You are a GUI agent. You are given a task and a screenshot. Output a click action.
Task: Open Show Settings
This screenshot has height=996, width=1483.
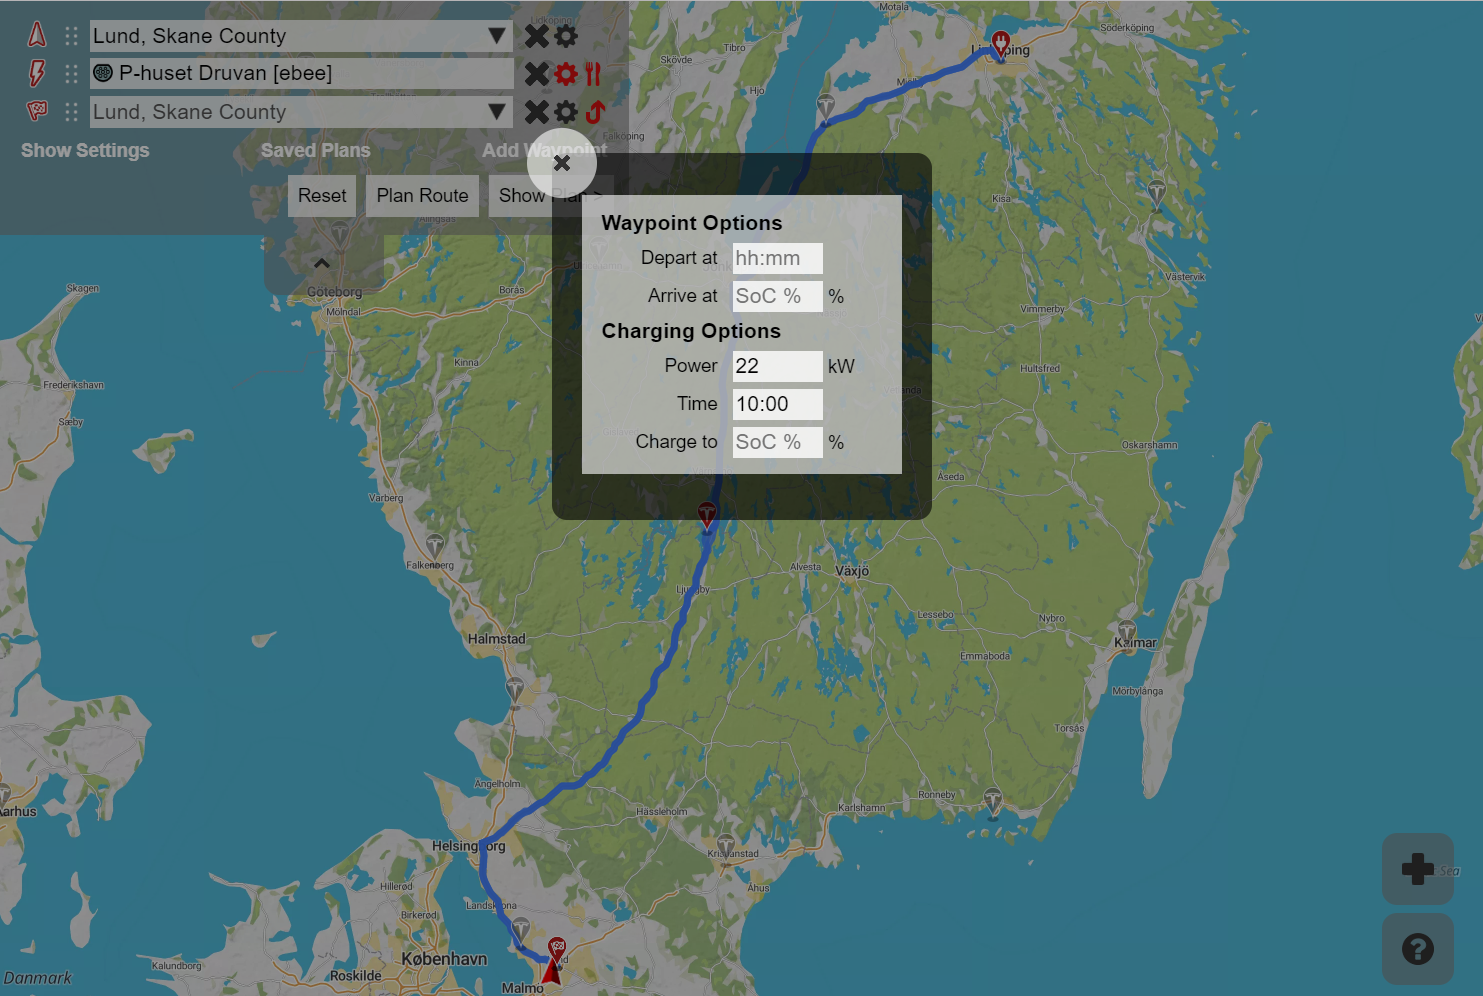(85, 150)
